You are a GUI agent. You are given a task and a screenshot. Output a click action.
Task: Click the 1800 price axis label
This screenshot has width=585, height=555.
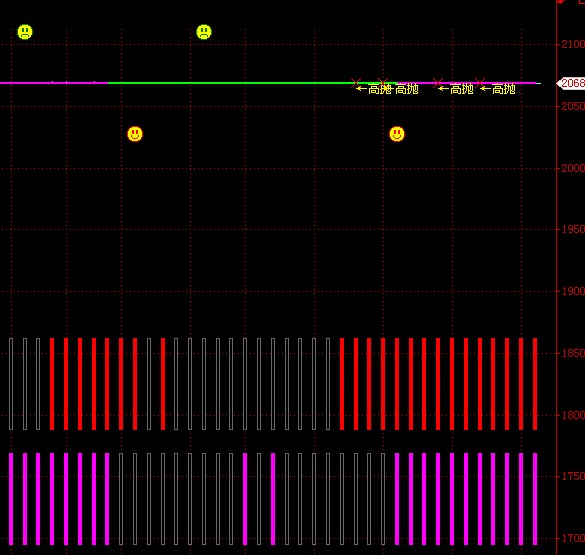pyautogui.click(x=573, y=415)
